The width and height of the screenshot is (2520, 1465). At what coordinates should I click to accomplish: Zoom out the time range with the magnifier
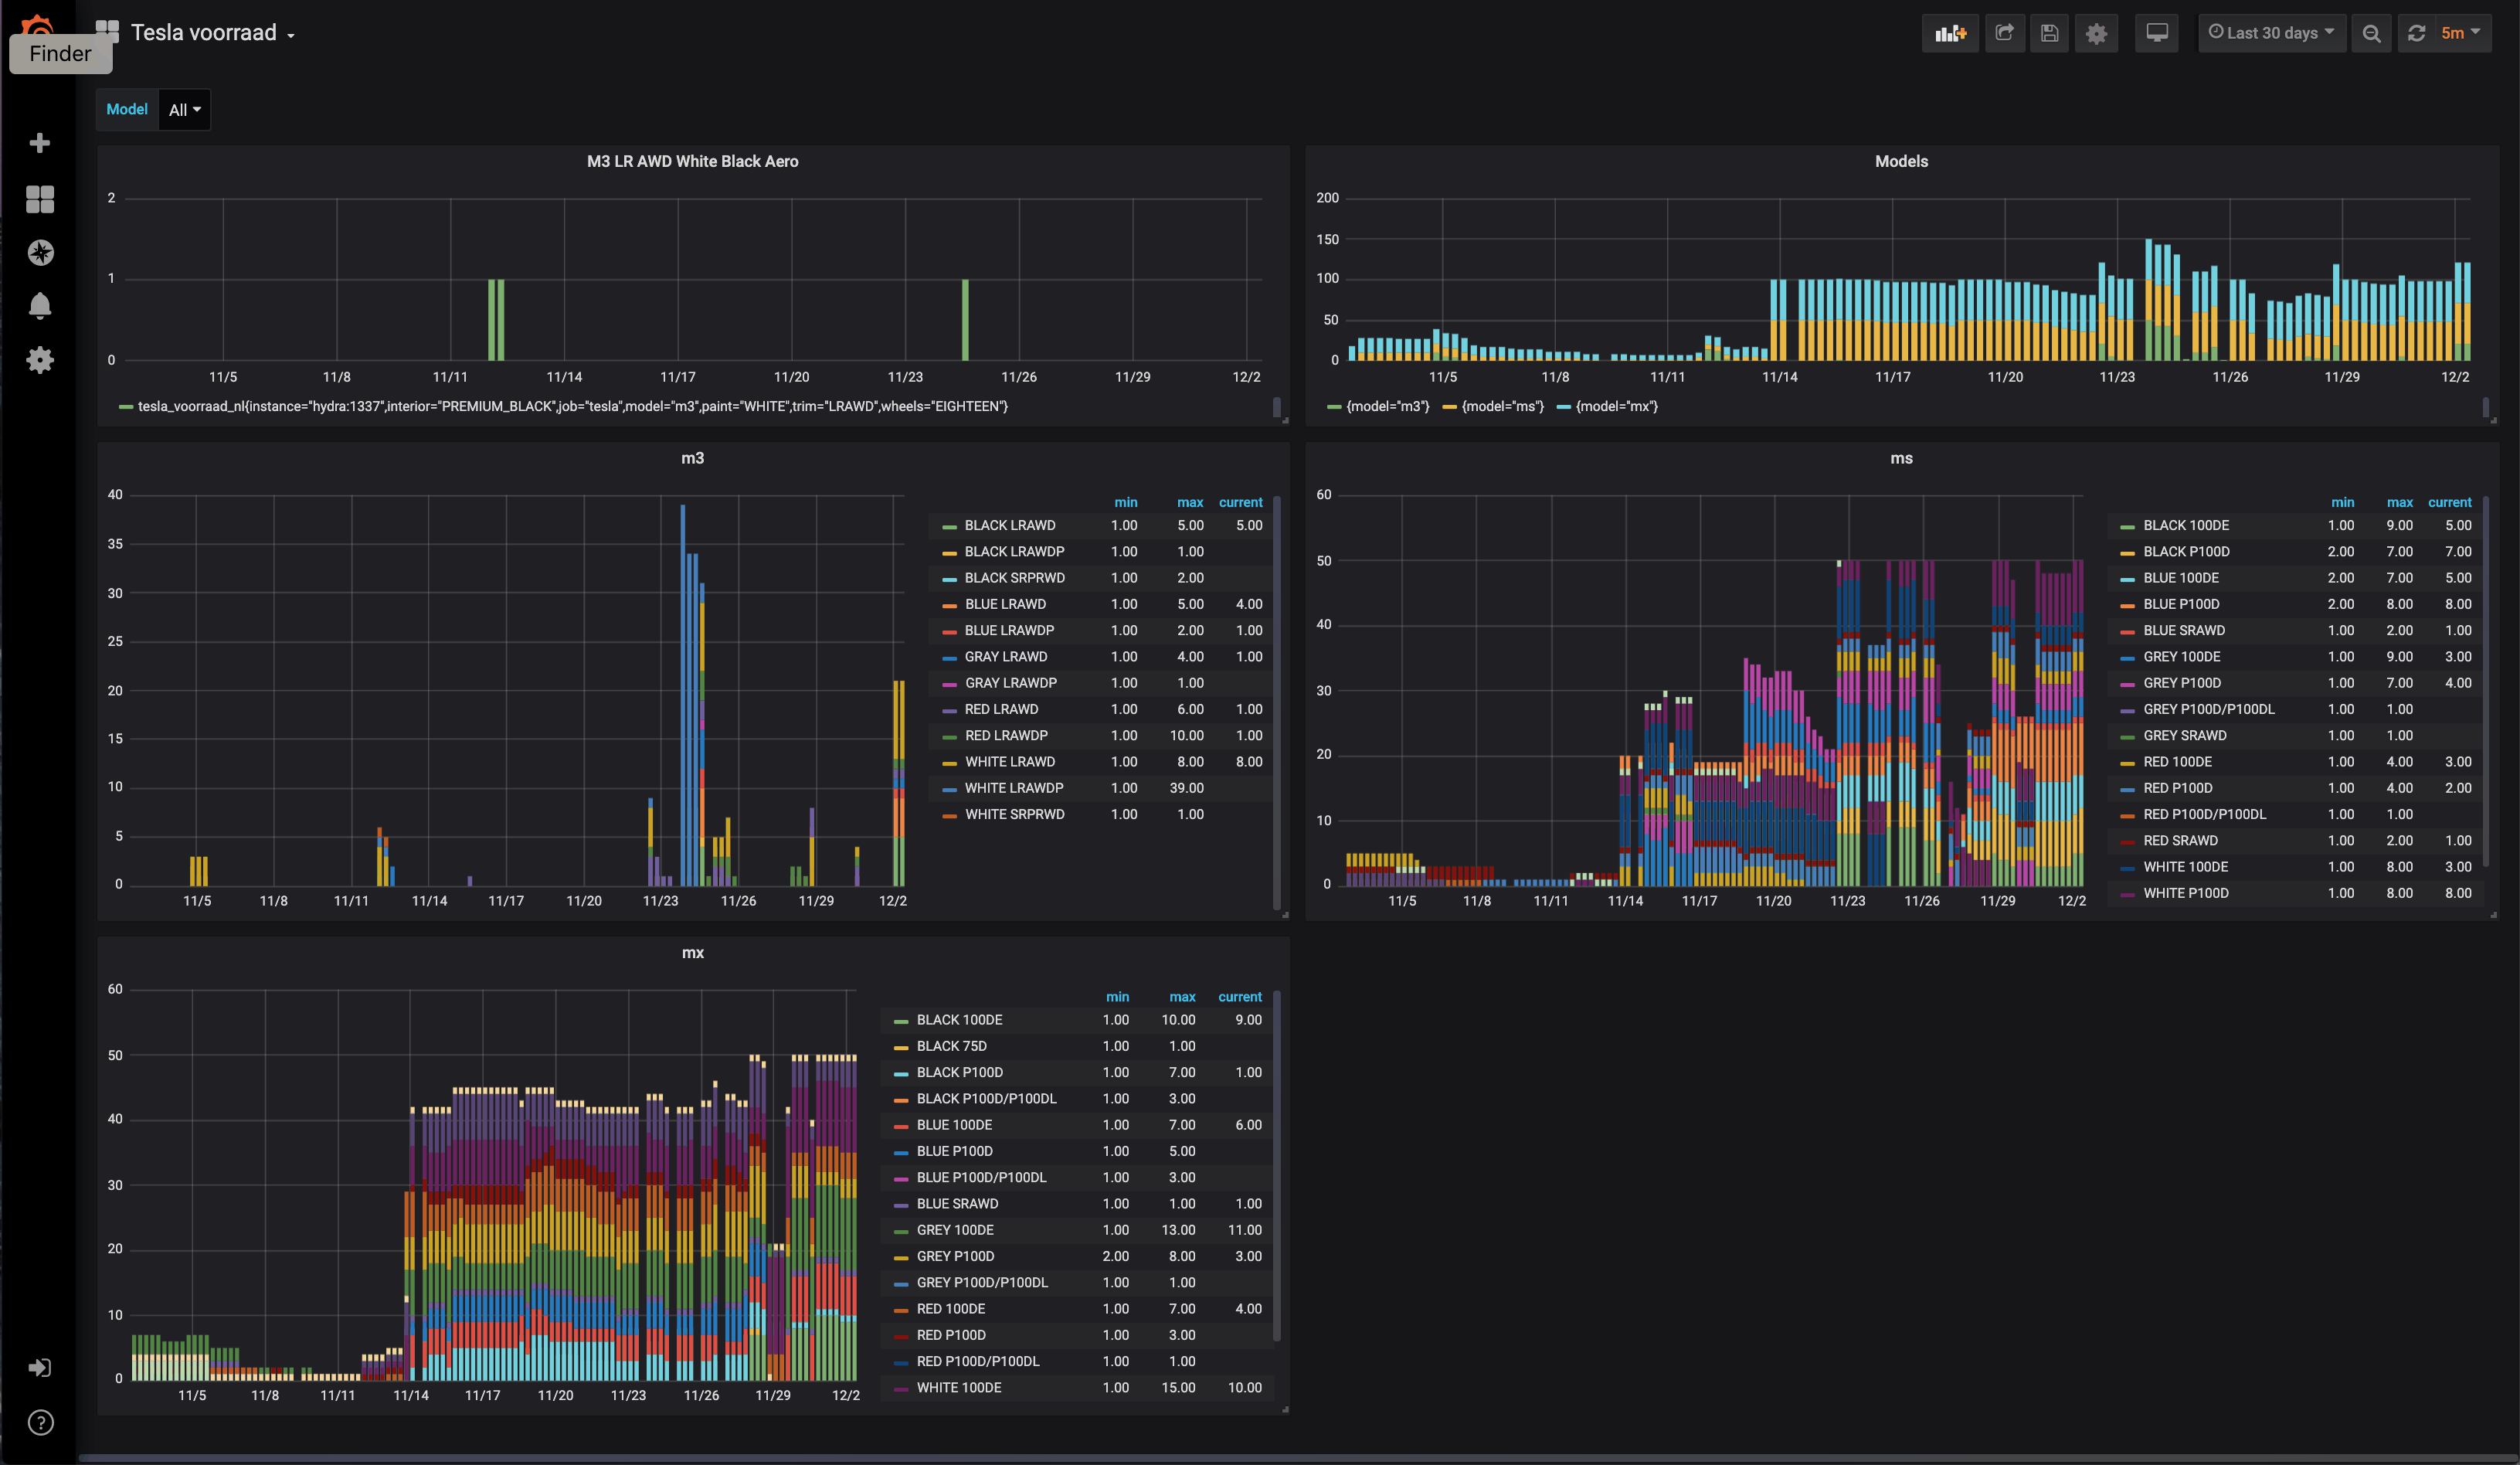click(2371, 33)
